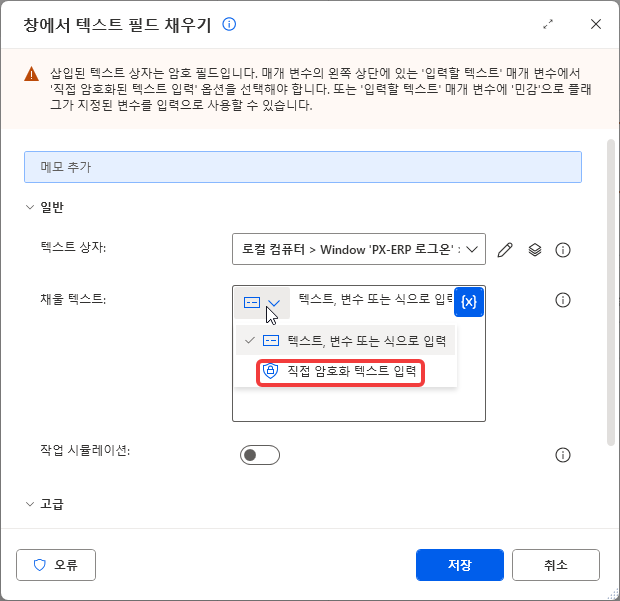Screen dimensions: 620x601
Task: Open UI element layers icon
Action: pyautogui.click(x=535, y=250)
